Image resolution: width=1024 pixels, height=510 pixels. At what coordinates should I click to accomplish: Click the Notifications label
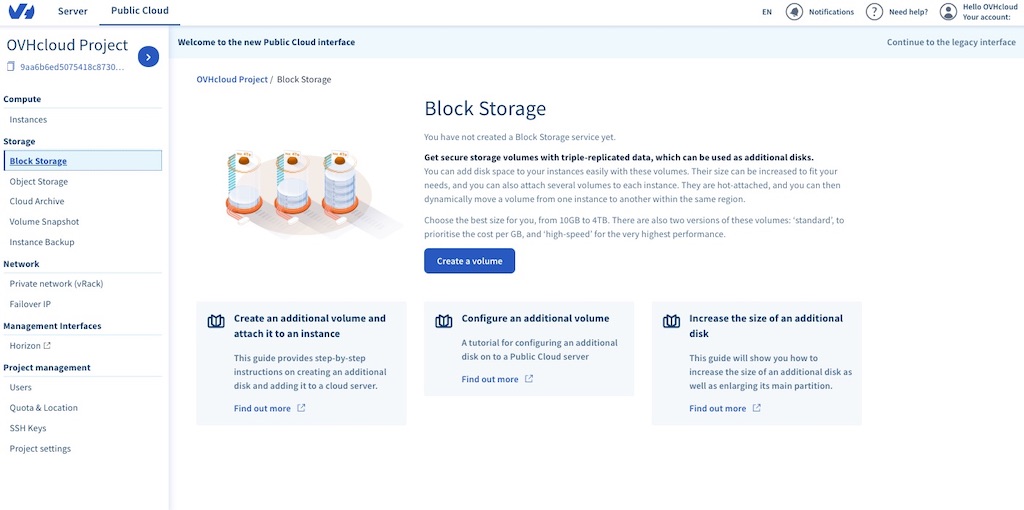click(x=831, y=12)
